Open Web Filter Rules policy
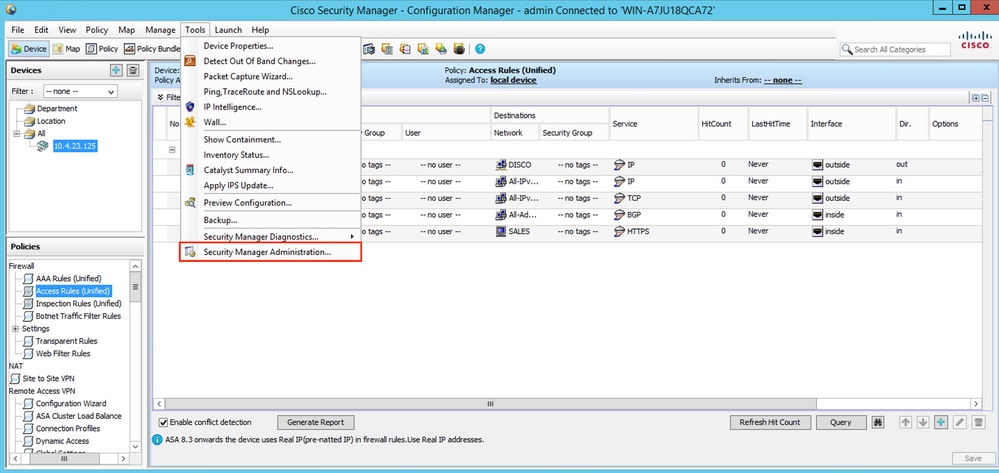999x473 pixels. click(x=62, y=353)
